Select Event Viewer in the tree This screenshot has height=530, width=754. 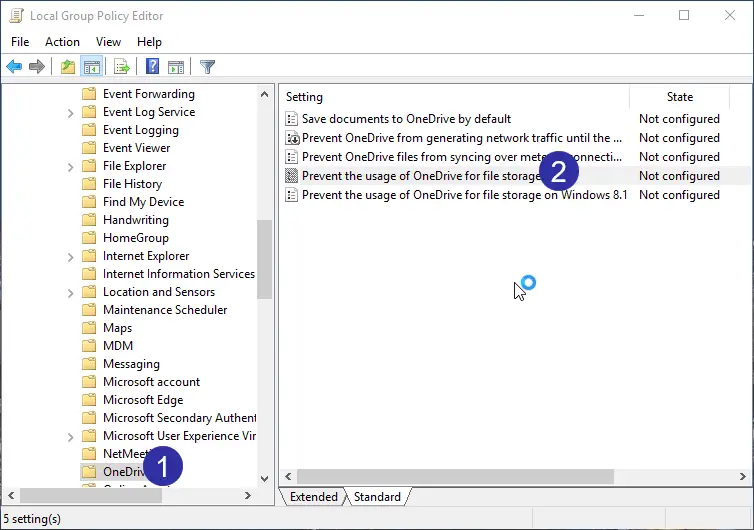point(137,148)
